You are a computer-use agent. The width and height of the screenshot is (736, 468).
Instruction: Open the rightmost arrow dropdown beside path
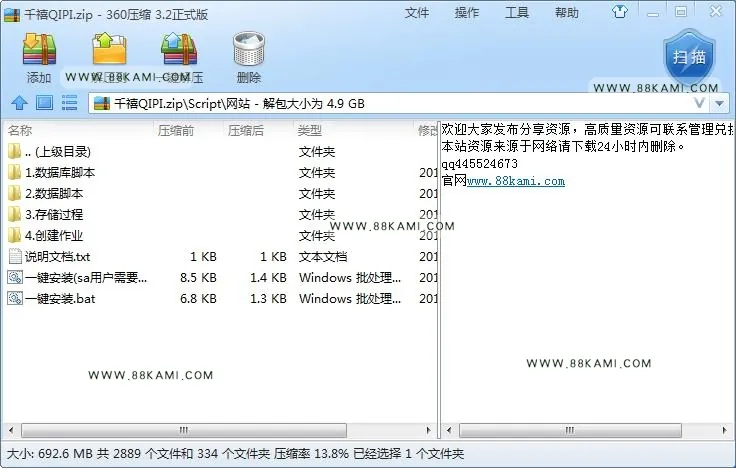[720, 103]
